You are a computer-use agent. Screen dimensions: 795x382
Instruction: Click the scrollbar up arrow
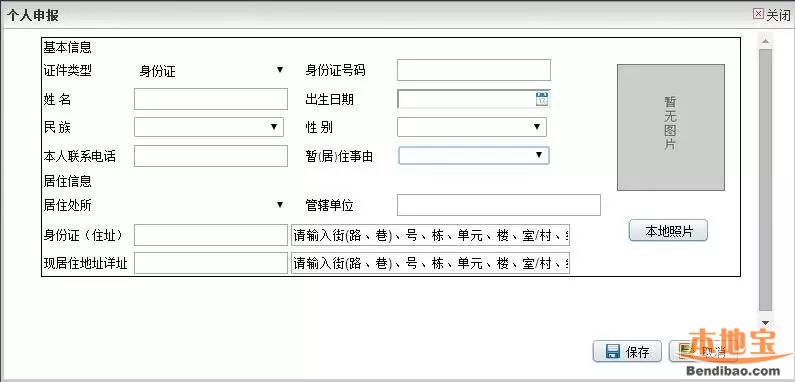(x=766, y=41)
